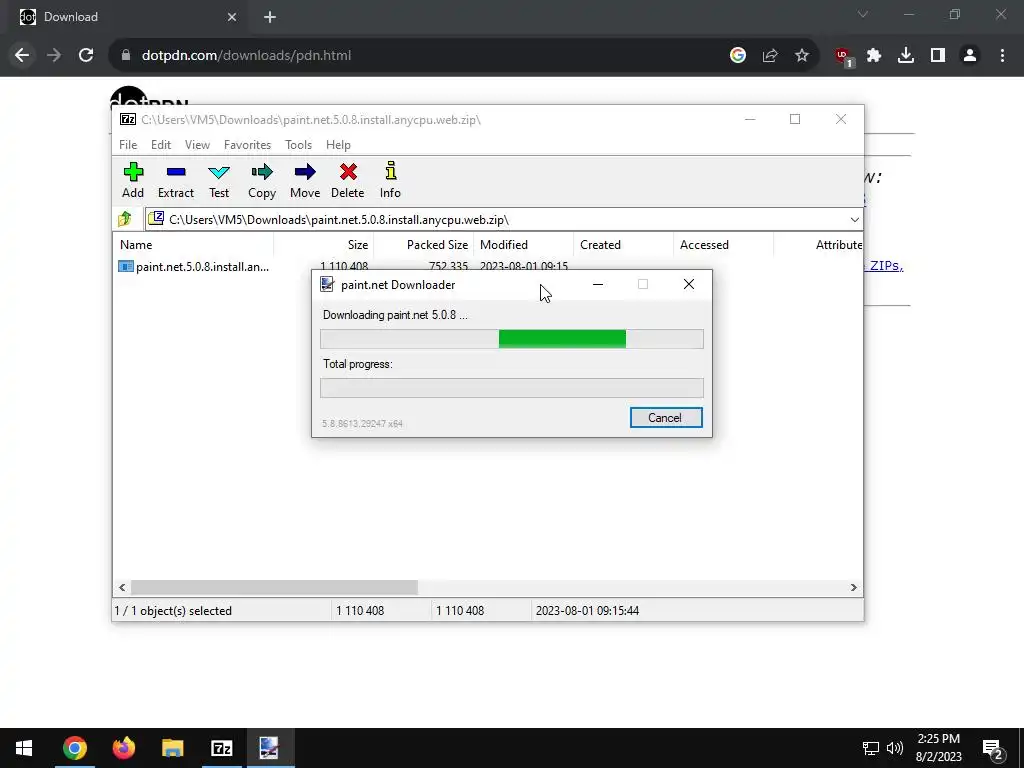1024x768 pixels.
Task: Focus the Chrome address bar URL
Action: pyautogui.click(x=246, y=56)
